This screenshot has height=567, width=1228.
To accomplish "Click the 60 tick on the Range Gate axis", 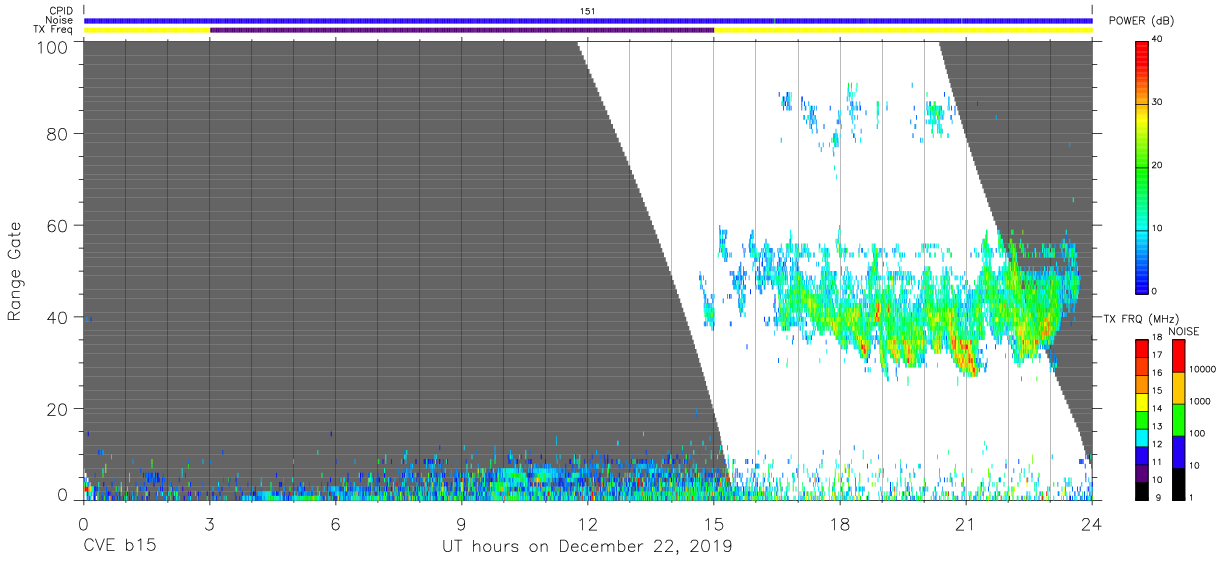I will [57, 225].
